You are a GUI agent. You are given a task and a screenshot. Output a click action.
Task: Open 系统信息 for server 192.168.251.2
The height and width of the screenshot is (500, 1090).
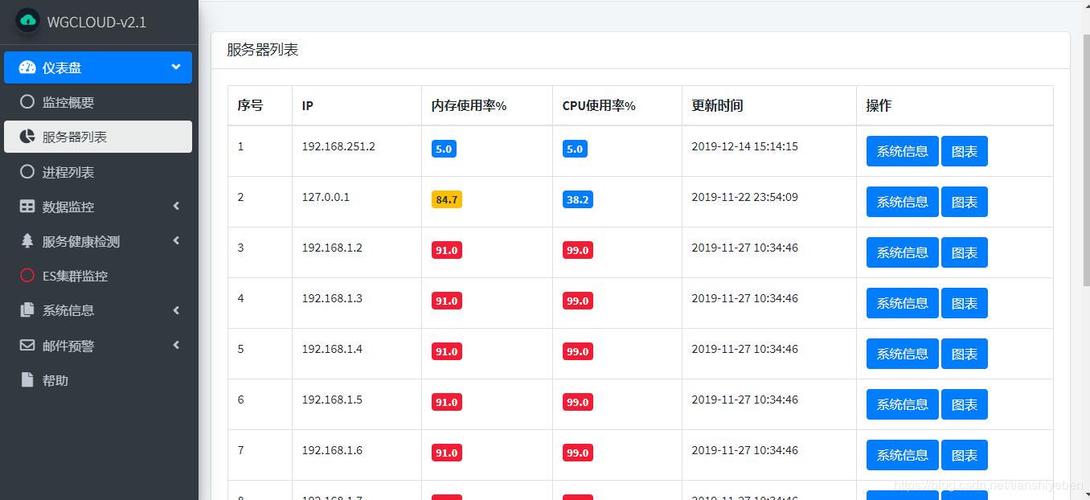coord(902,151)
